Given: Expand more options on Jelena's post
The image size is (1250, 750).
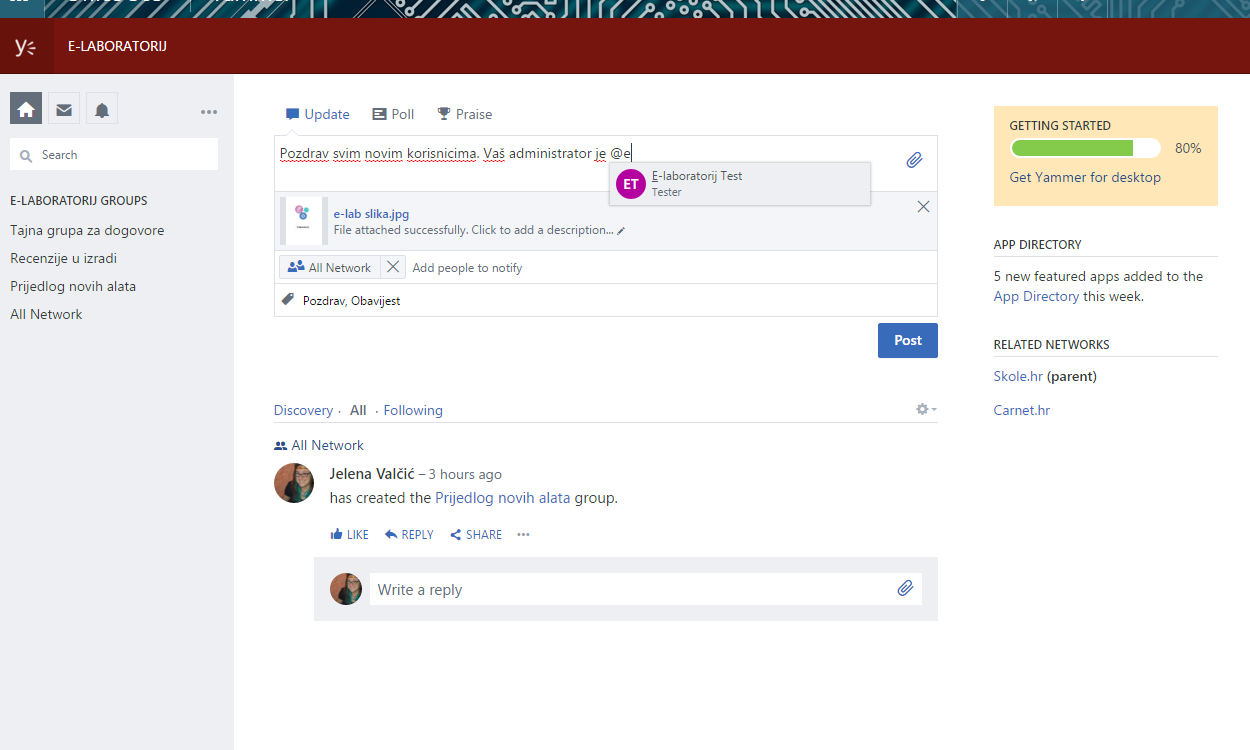Looking at the screenshot, I should tap(523, 535).
